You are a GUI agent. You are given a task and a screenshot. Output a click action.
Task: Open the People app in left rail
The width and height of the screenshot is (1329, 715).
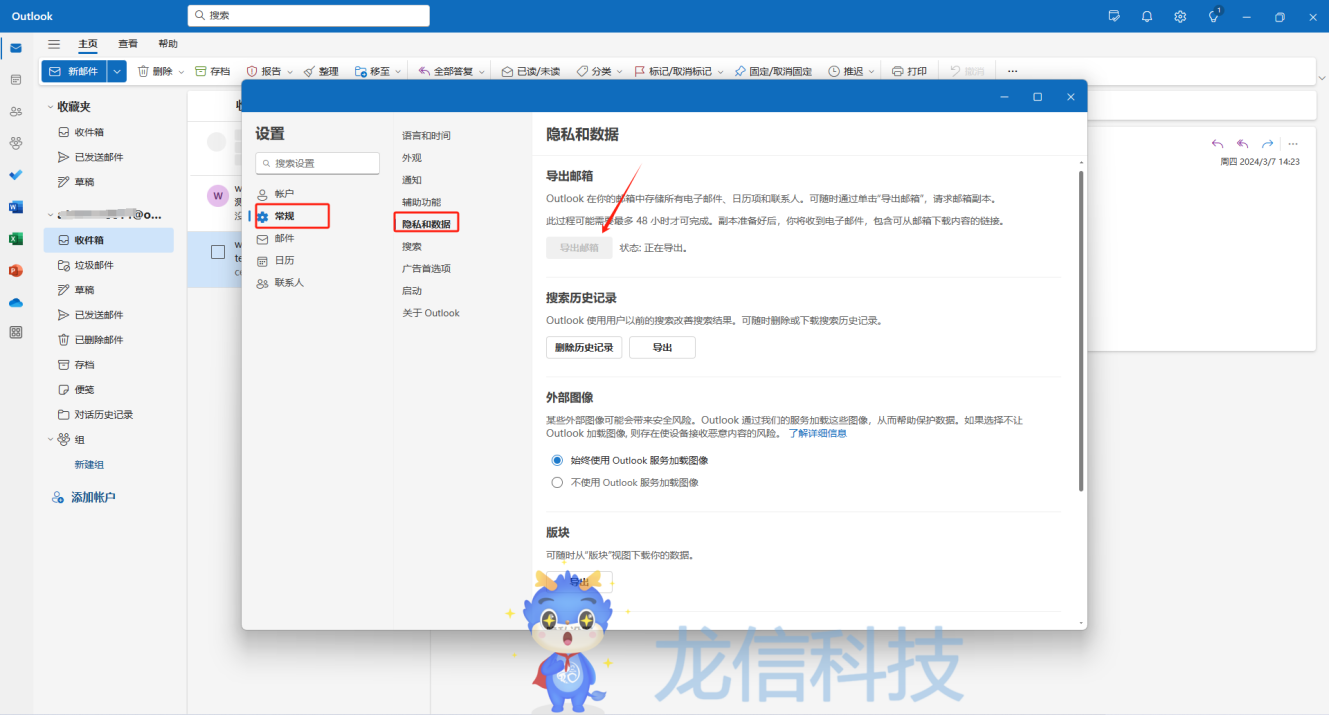(x=16, y=111)
